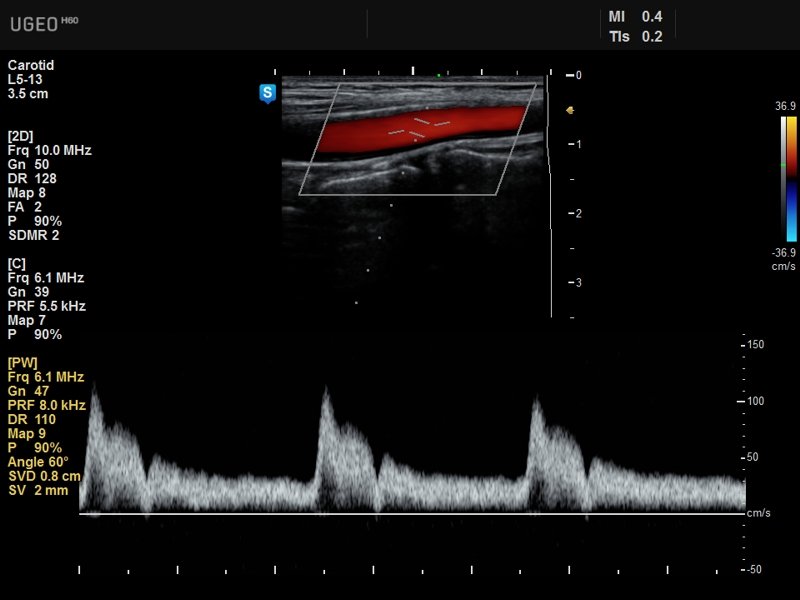Click the green center dot above the image
The width and height of the screenshot is (800, 600).
tap(438, 75)
